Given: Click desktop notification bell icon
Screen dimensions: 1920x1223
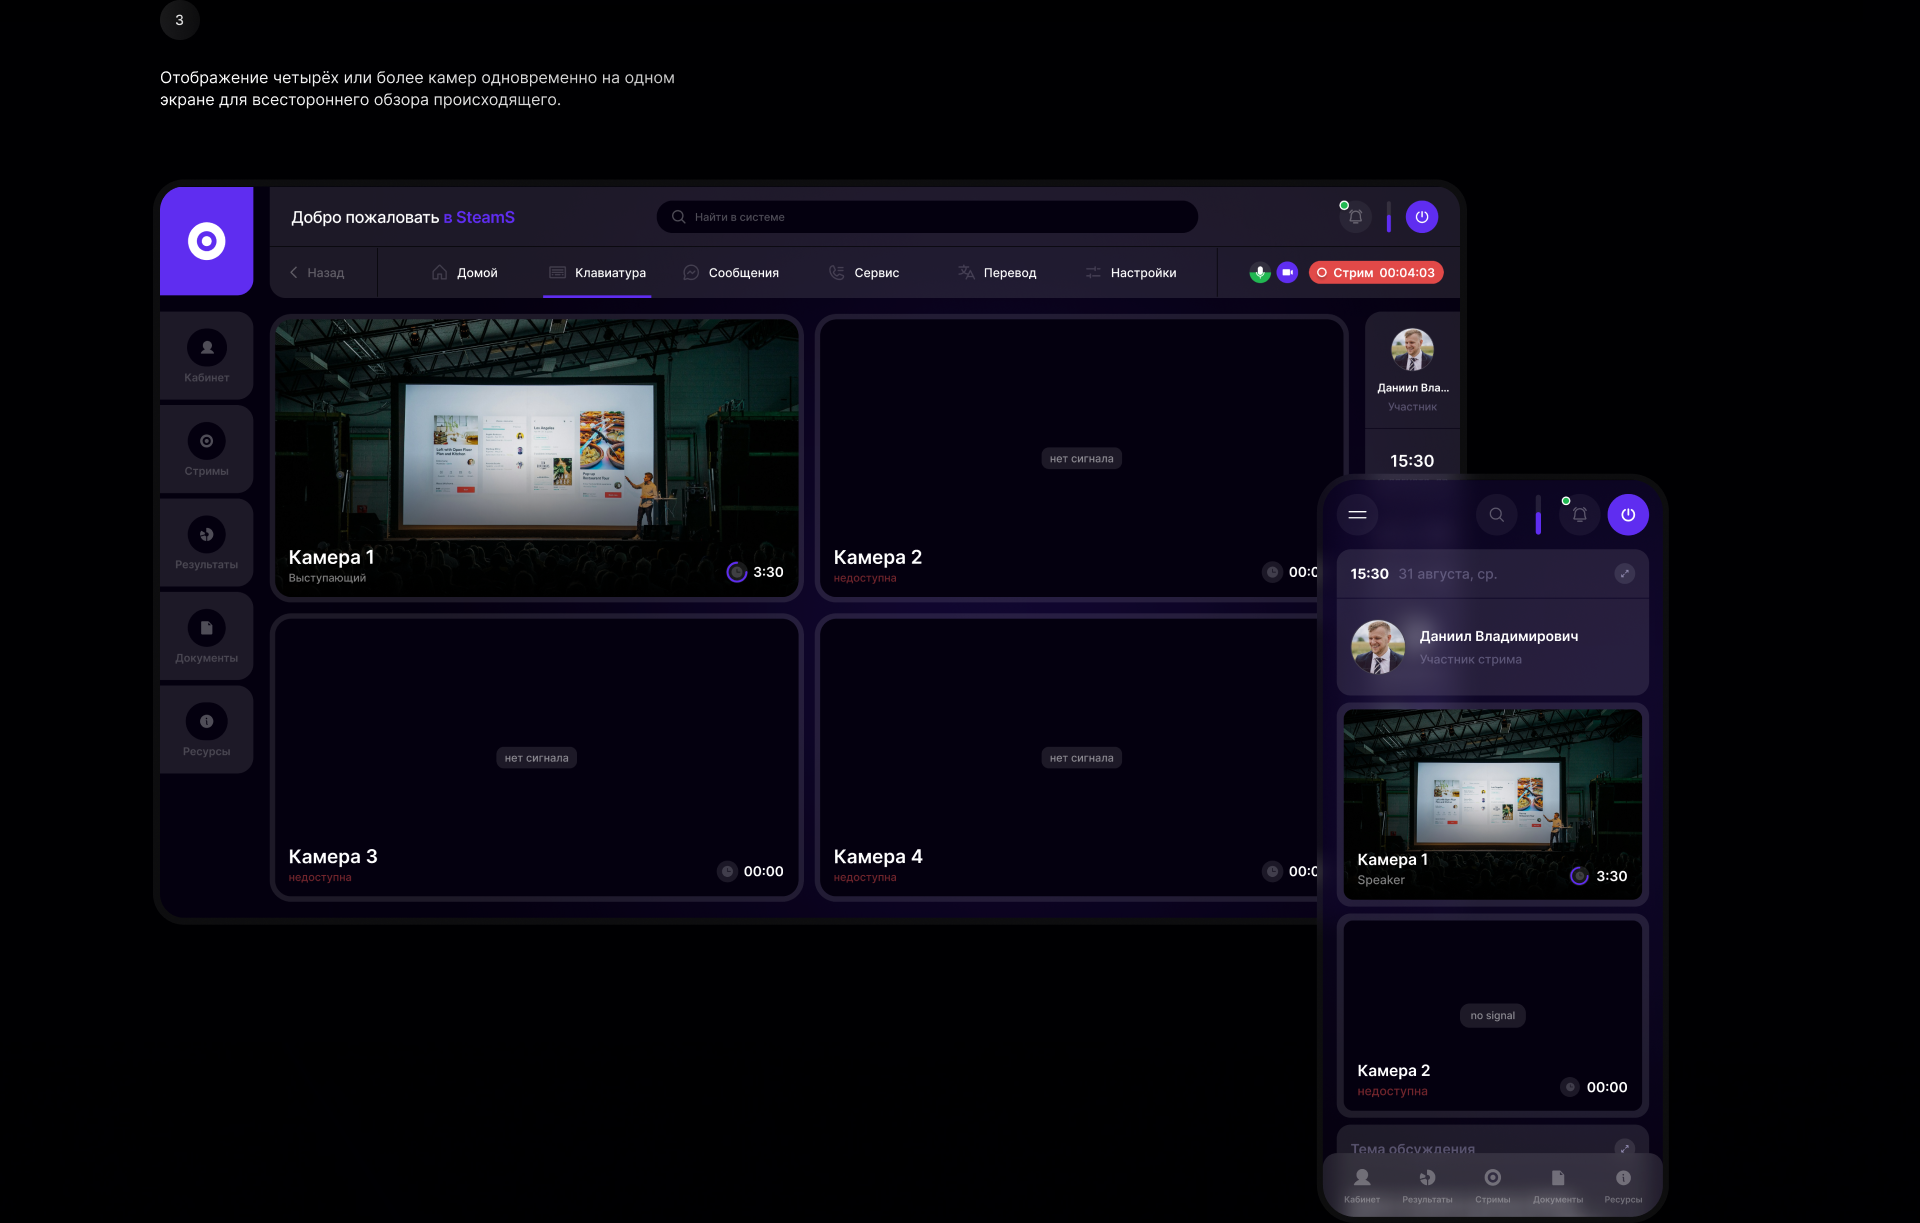Looking at the screenshot, I should 1355,217.
